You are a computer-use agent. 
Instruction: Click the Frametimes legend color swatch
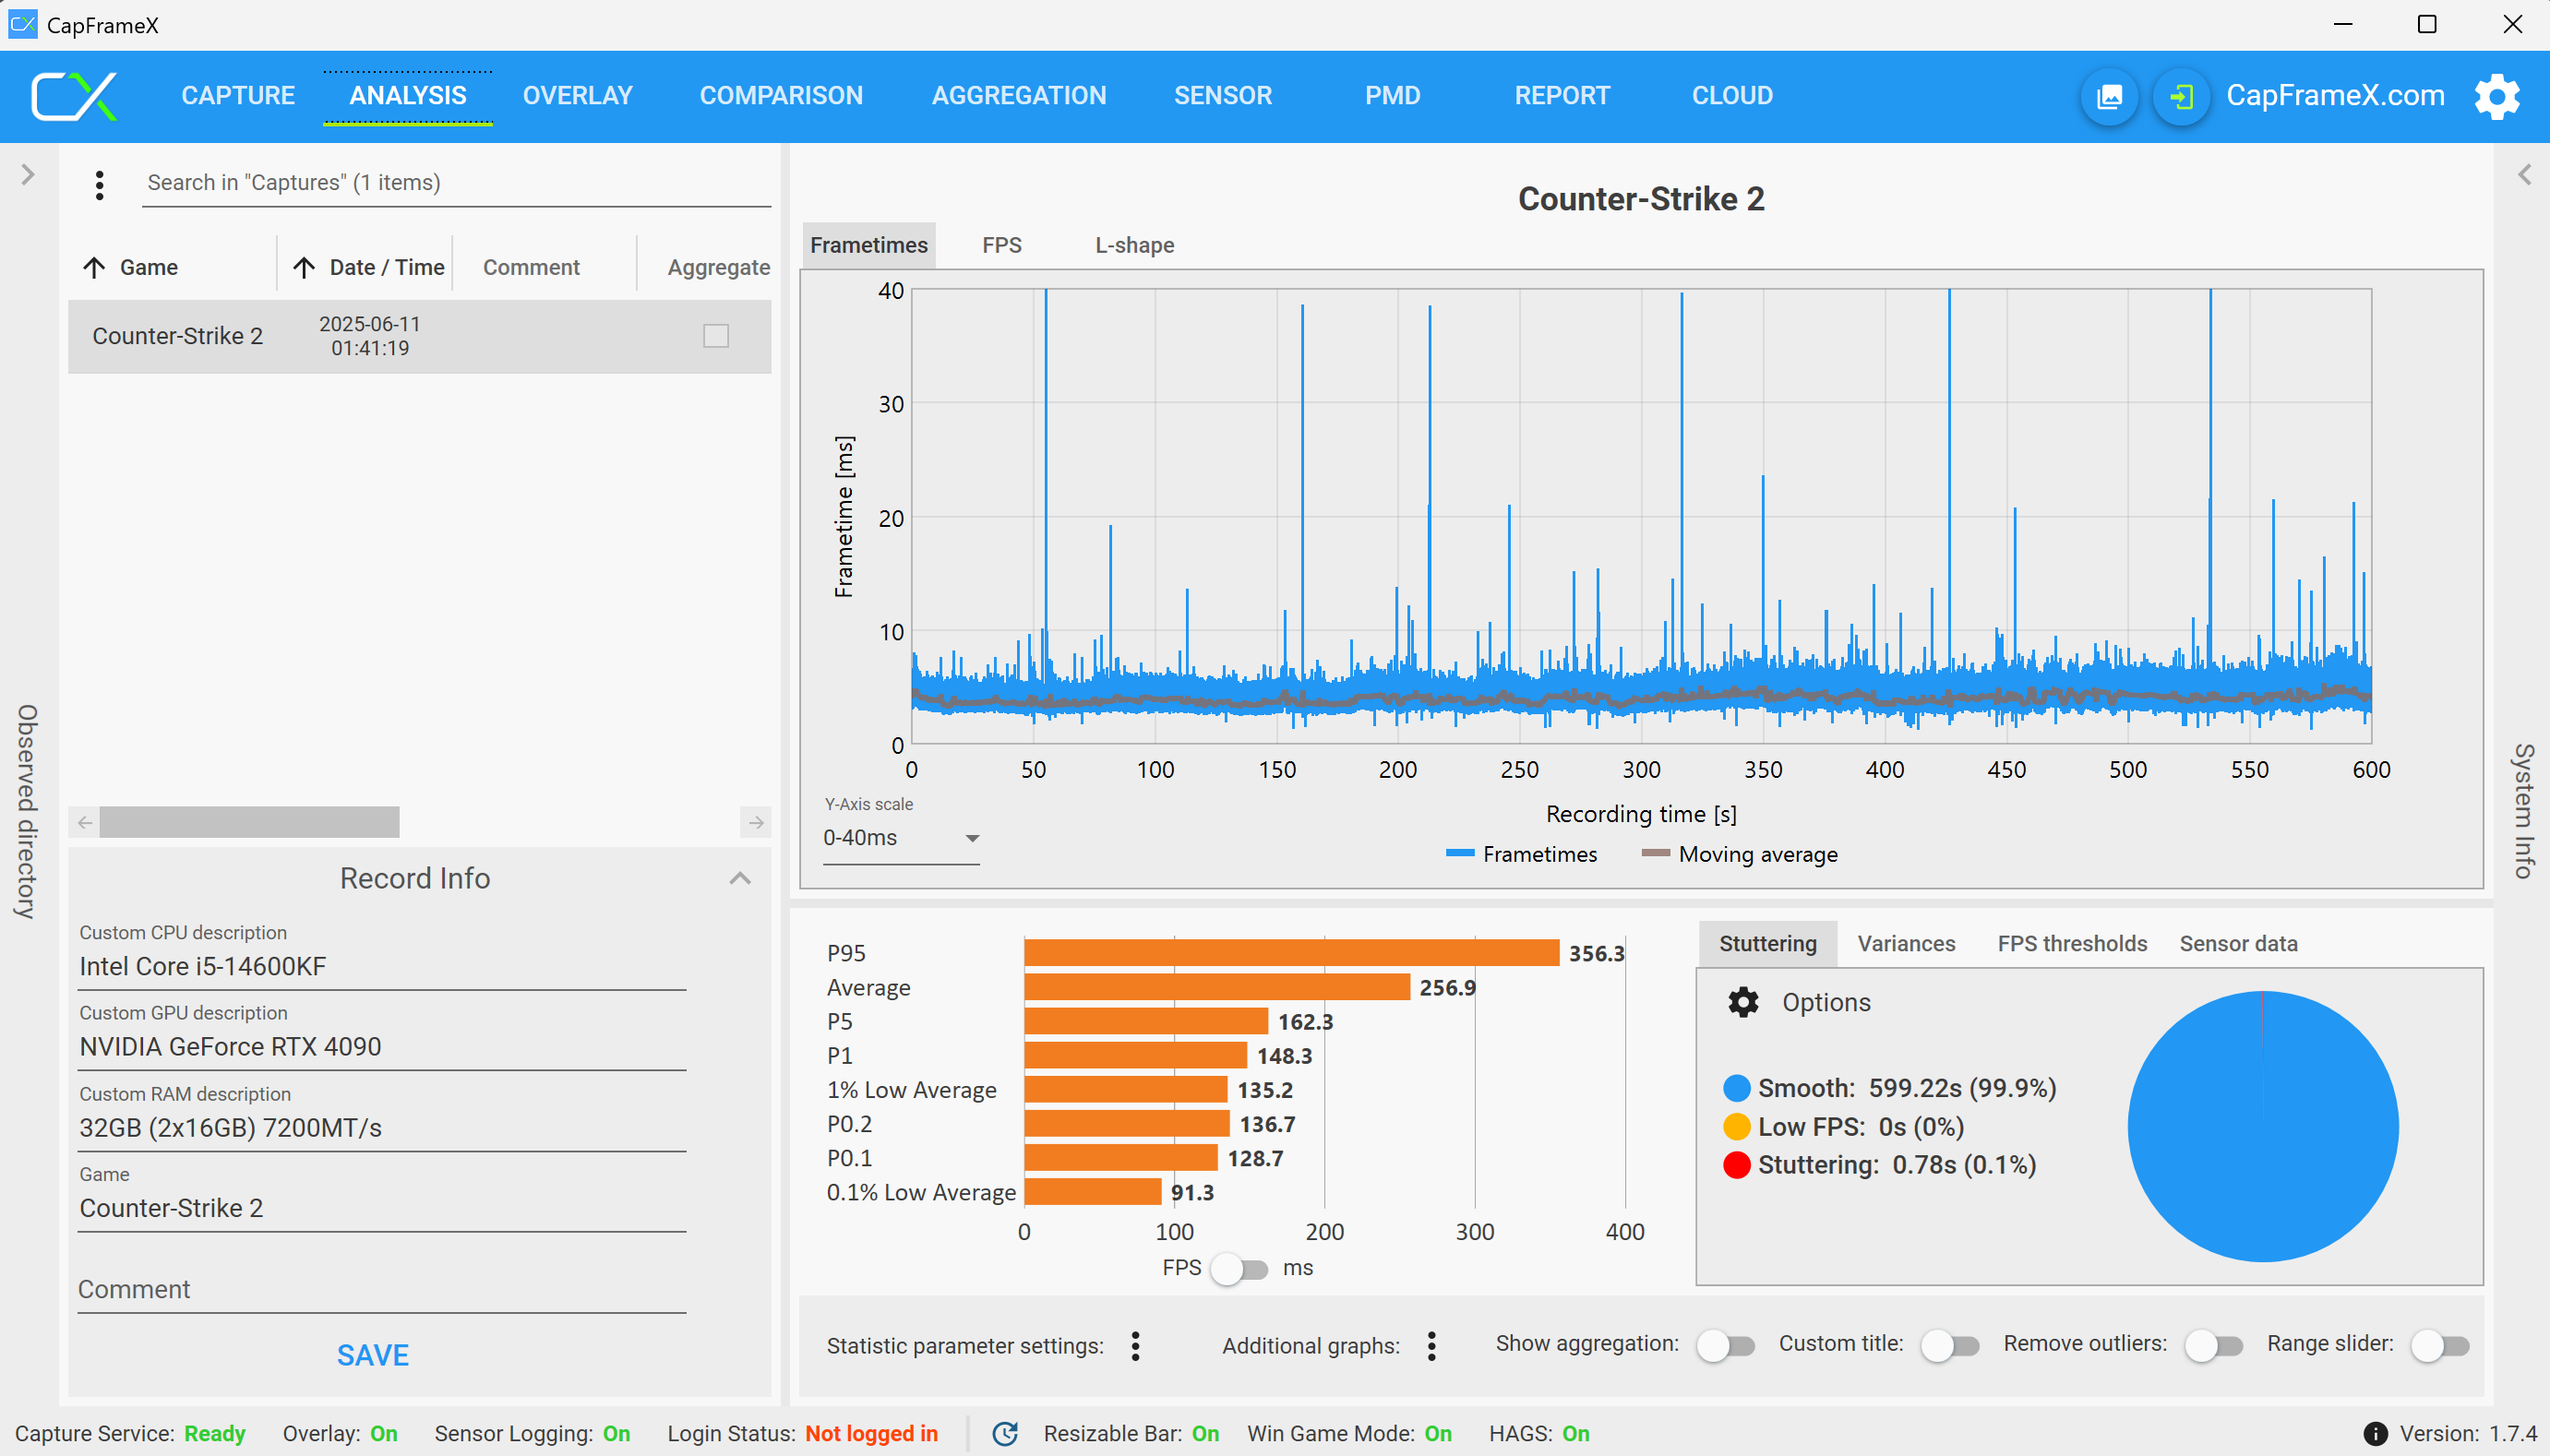1460,854
